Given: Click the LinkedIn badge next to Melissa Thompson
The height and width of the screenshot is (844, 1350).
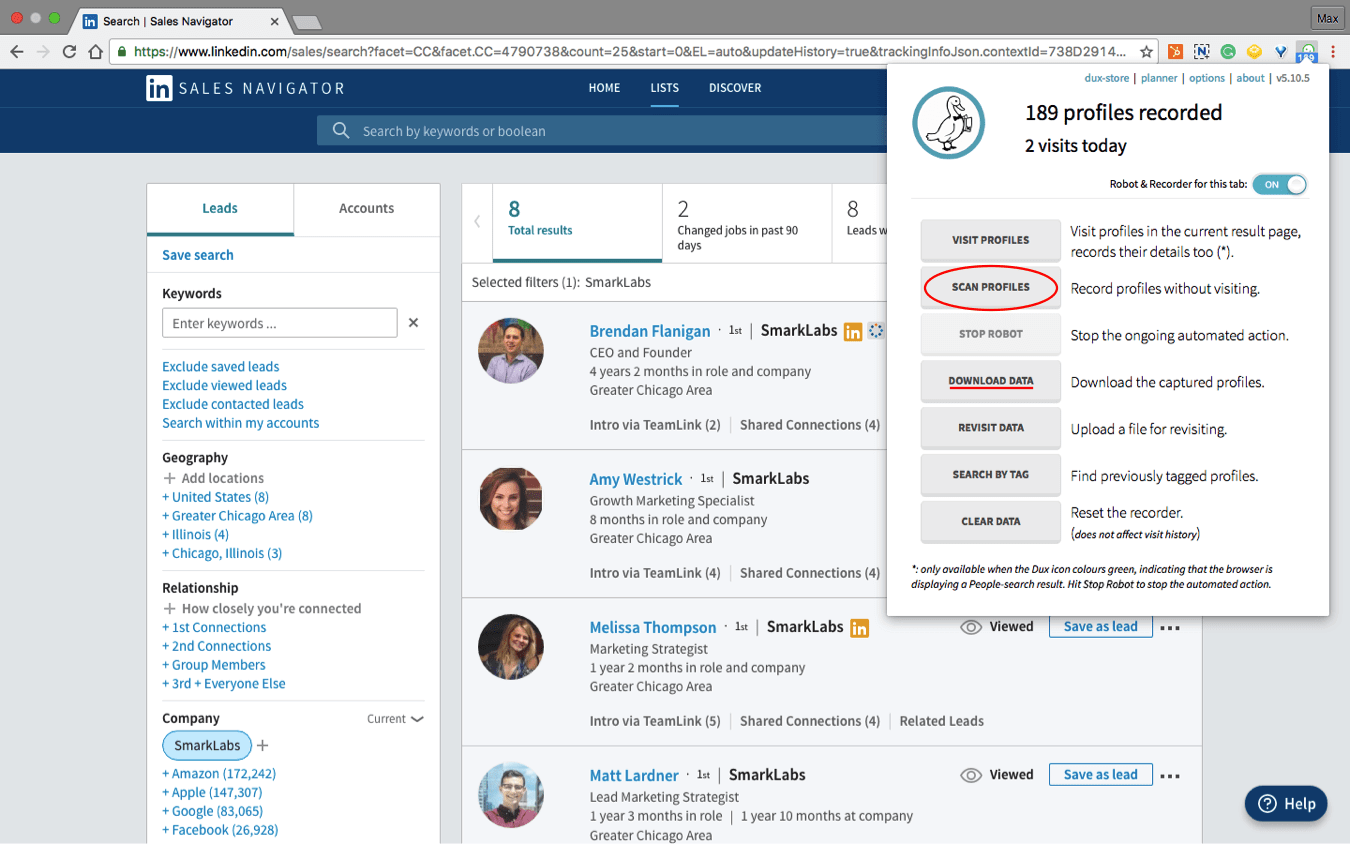Looking at the screenshot, I should coord(859,628).
